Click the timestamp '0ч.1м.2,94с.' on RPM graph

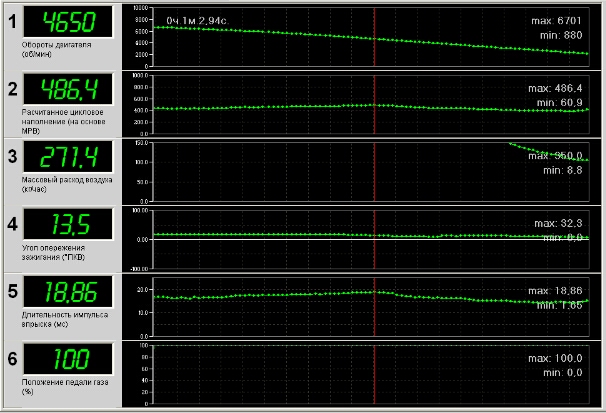coord(197,20)
